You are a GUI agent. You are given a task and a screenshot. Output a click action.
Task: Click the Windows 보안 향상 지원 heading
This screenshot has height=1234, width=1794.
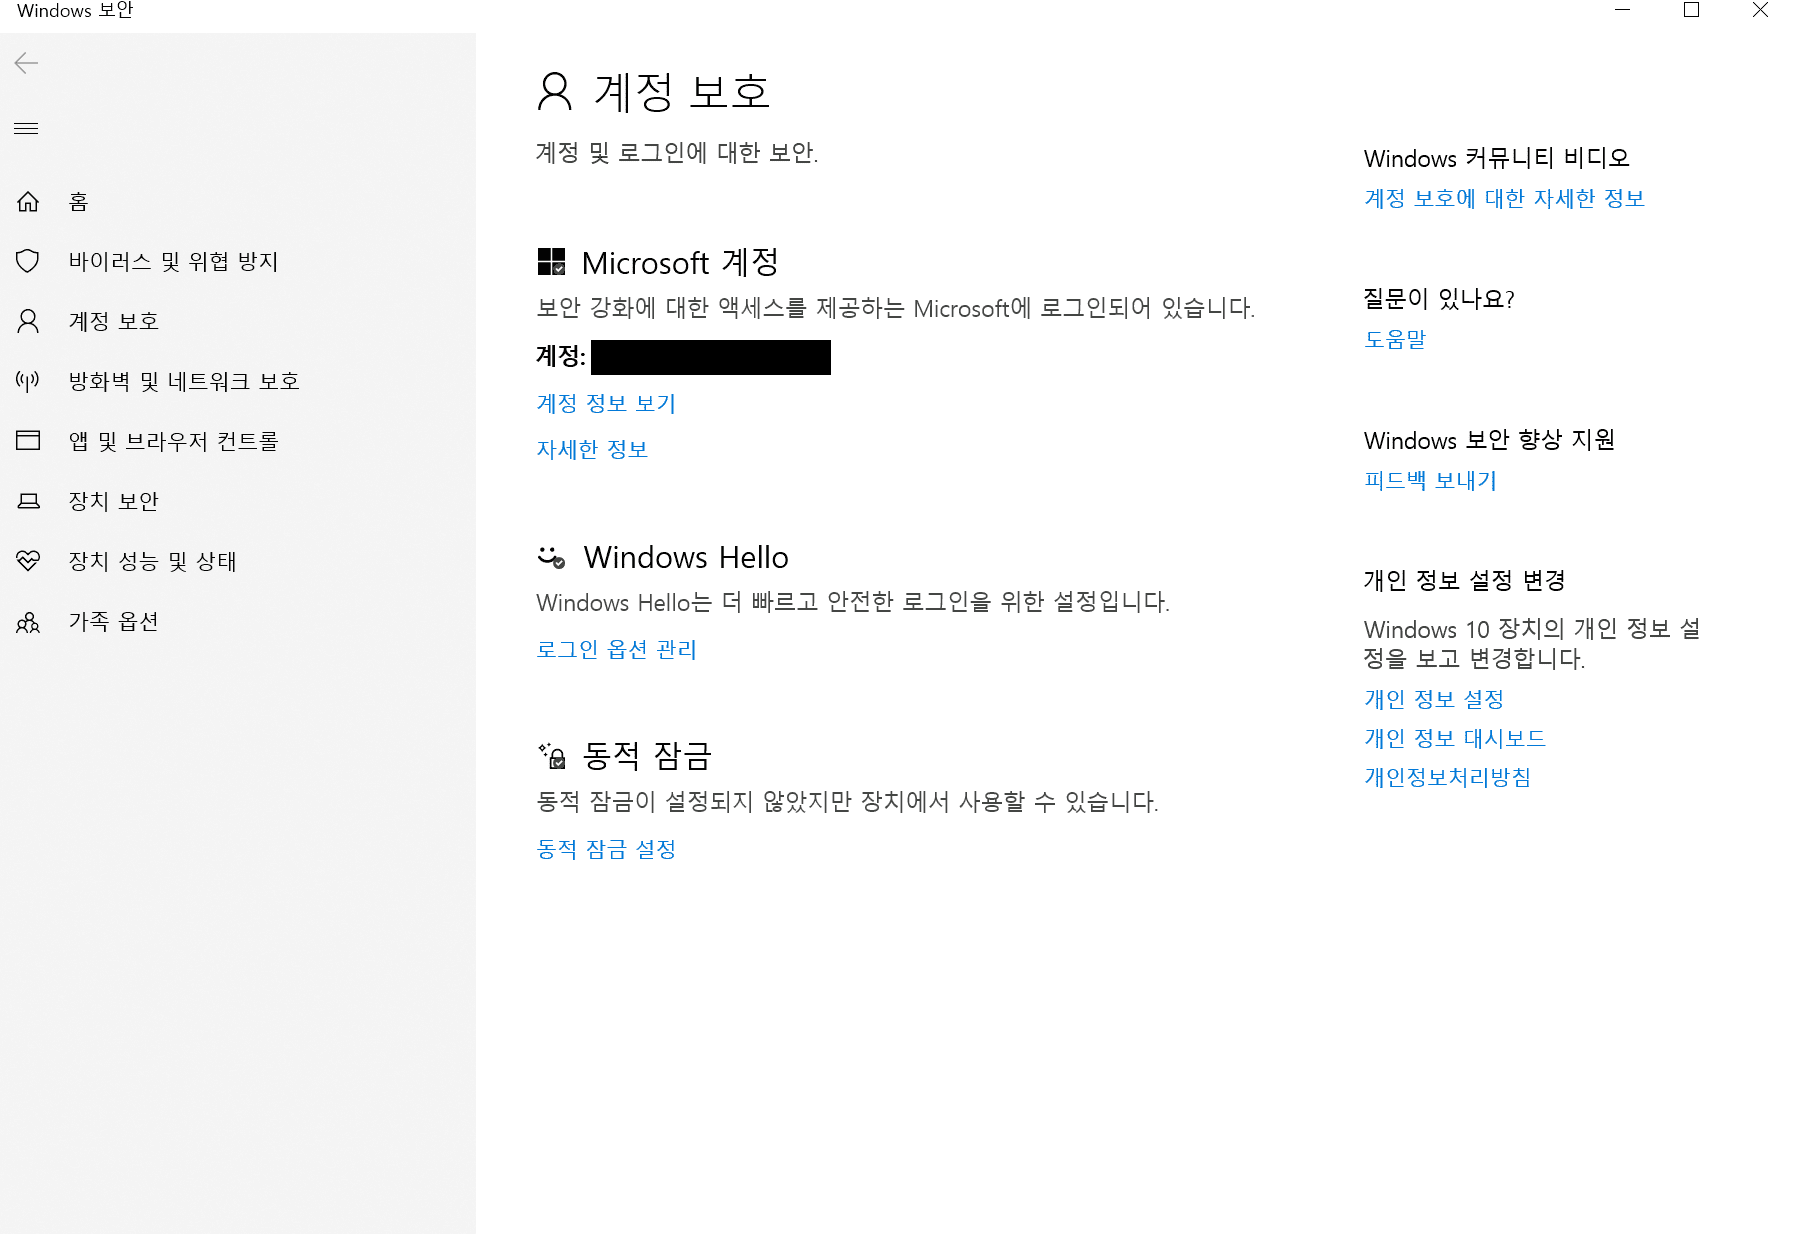tap(1490, 440)
